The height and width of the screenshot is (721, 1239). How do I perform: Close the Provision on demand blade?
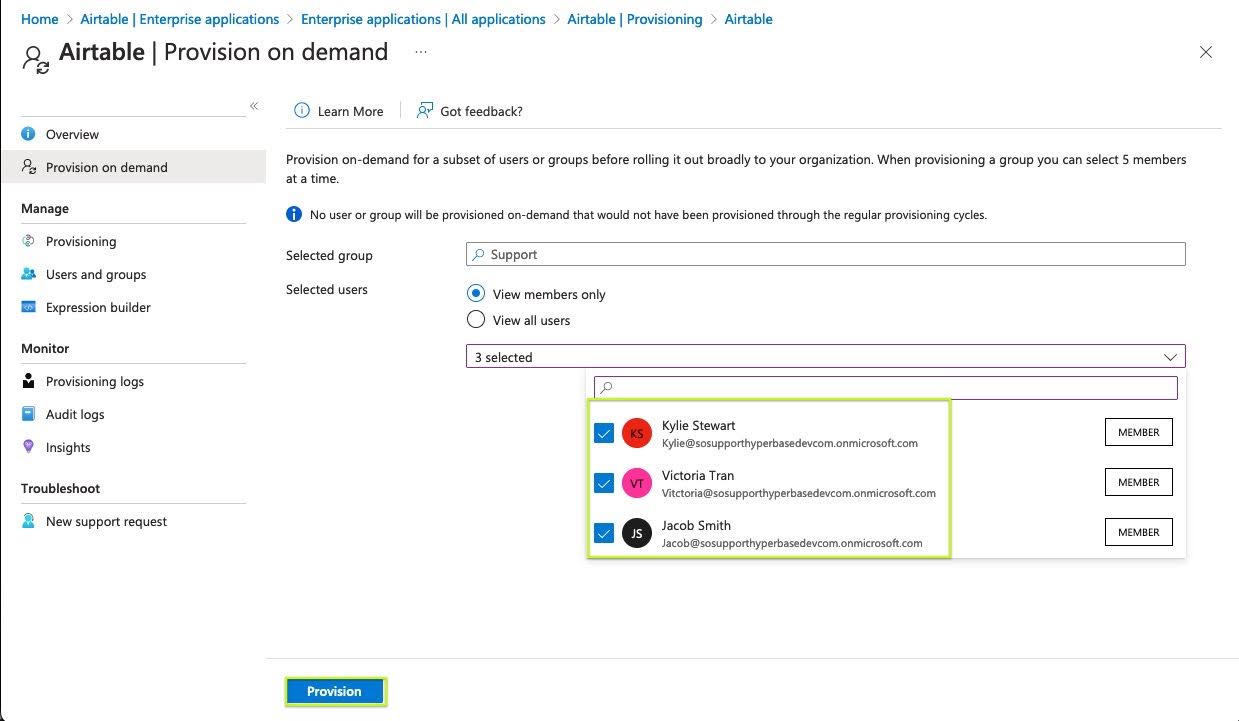coord(1206,52)
